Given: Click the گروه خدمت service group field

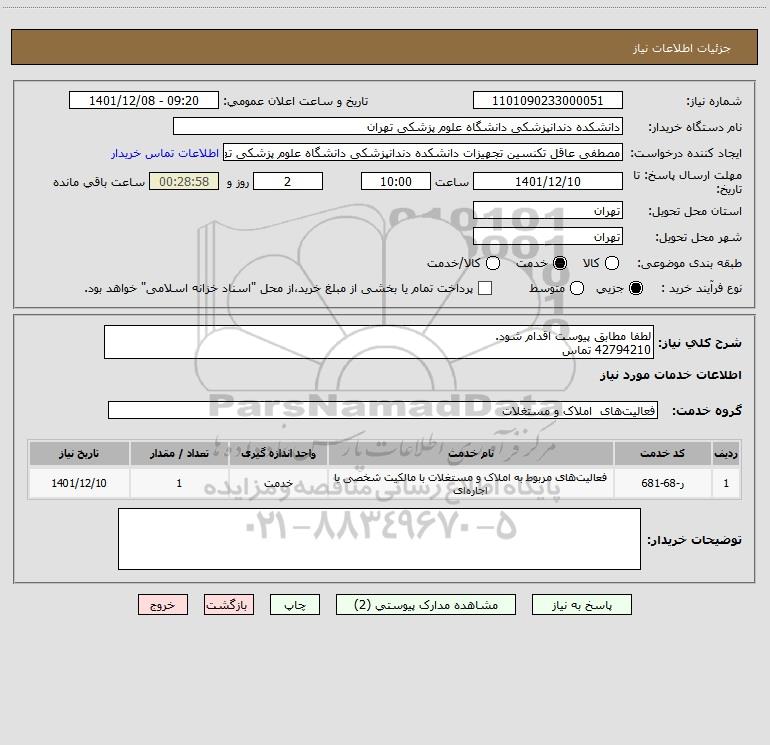Looking at the screenshot, I should point(383,410).
